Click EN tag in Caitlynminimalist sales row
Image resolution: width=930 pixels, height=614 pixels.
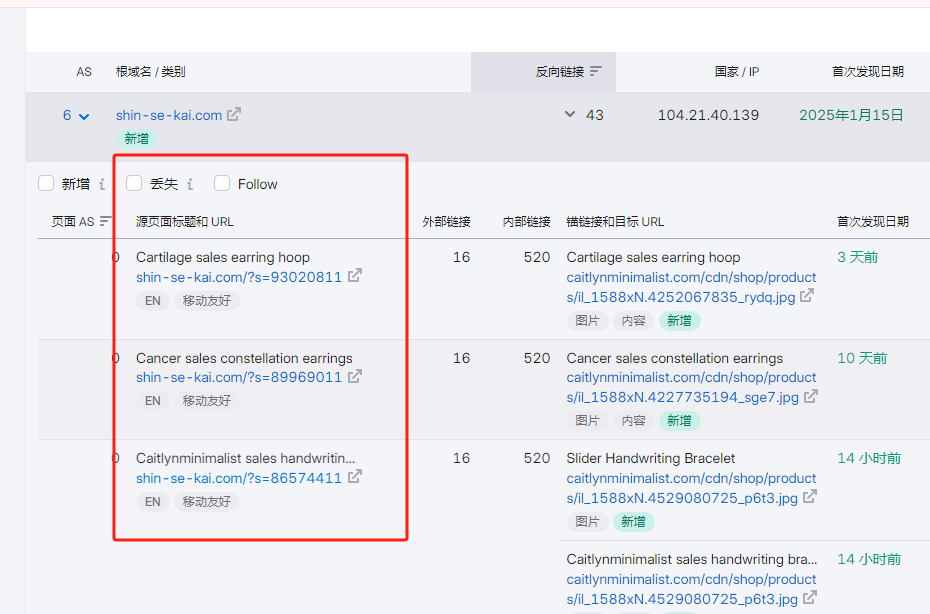click(153, 502)
